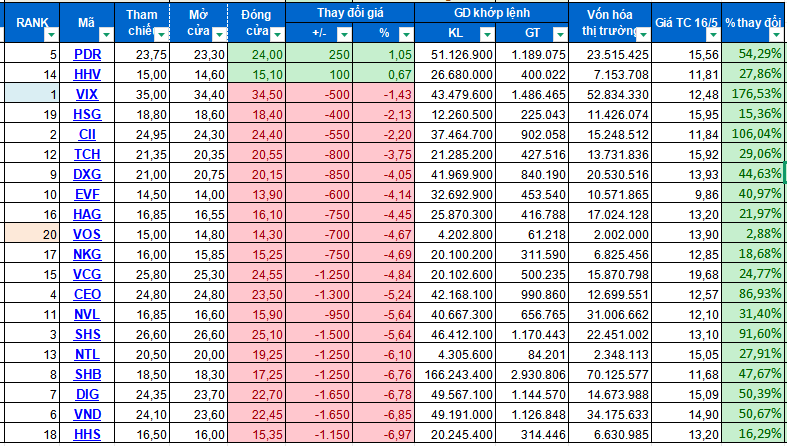Open the VOS ticker link
Viewport: 787px width, 446px height.
pos(87,234)
